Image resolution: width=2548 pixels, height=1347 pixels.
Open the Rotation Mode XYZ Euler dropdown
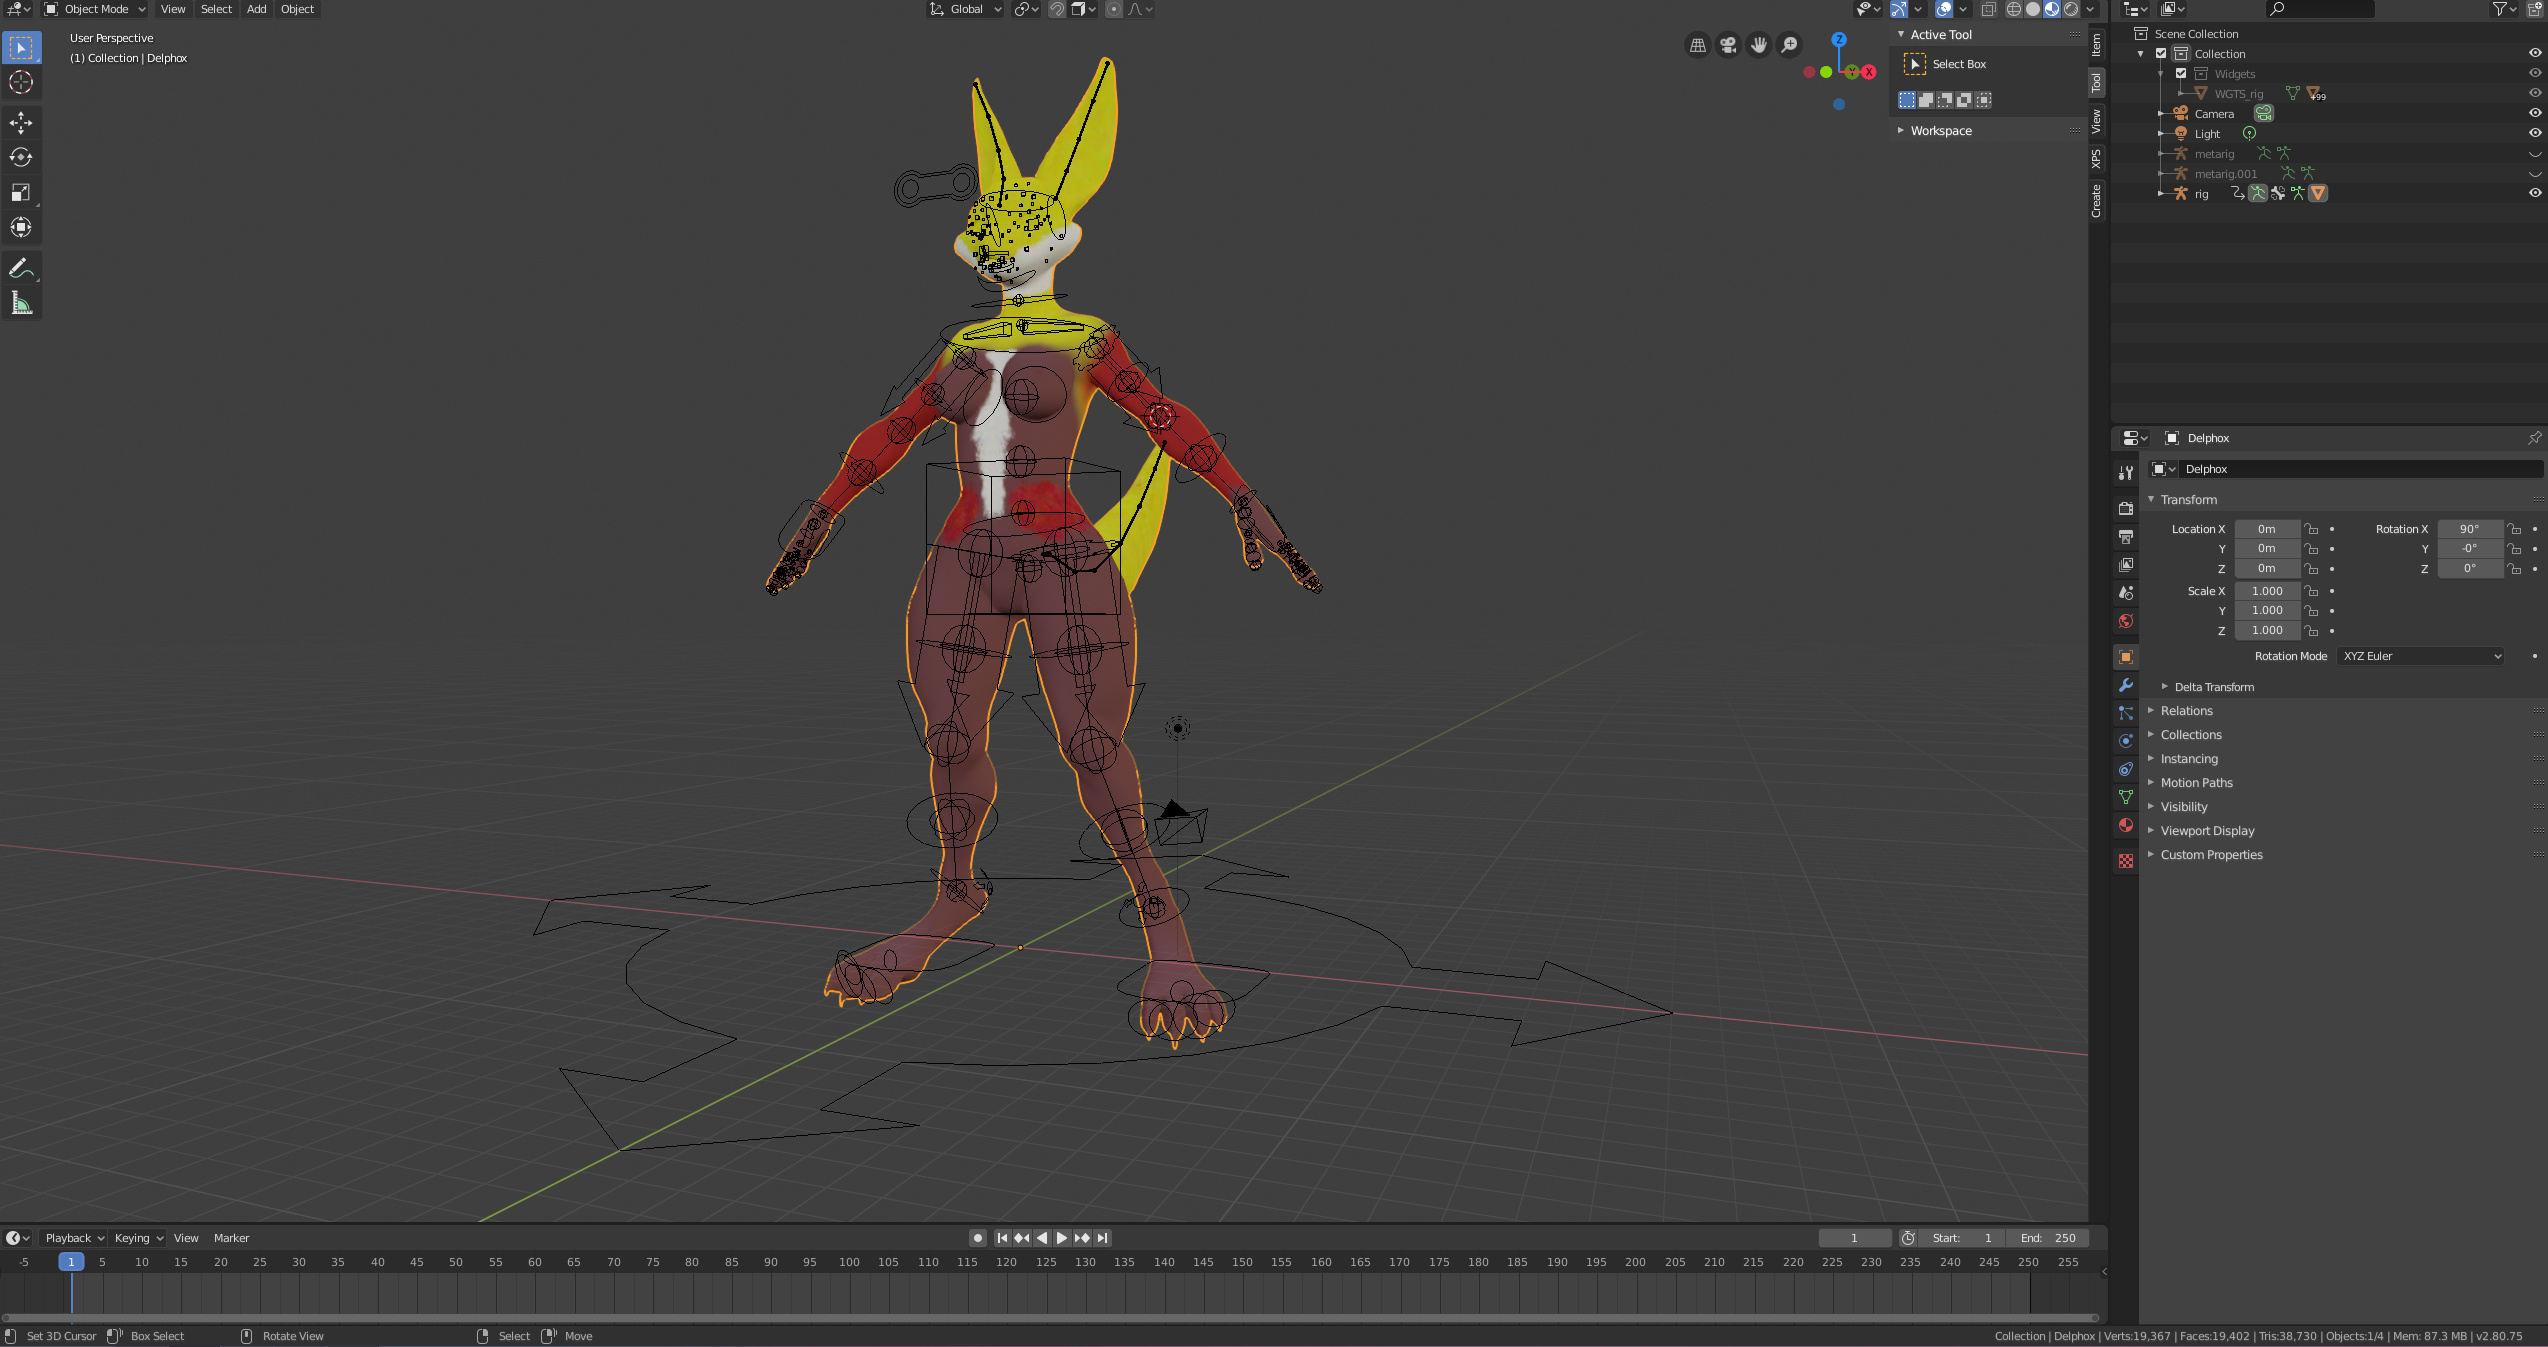(2421, 656)
